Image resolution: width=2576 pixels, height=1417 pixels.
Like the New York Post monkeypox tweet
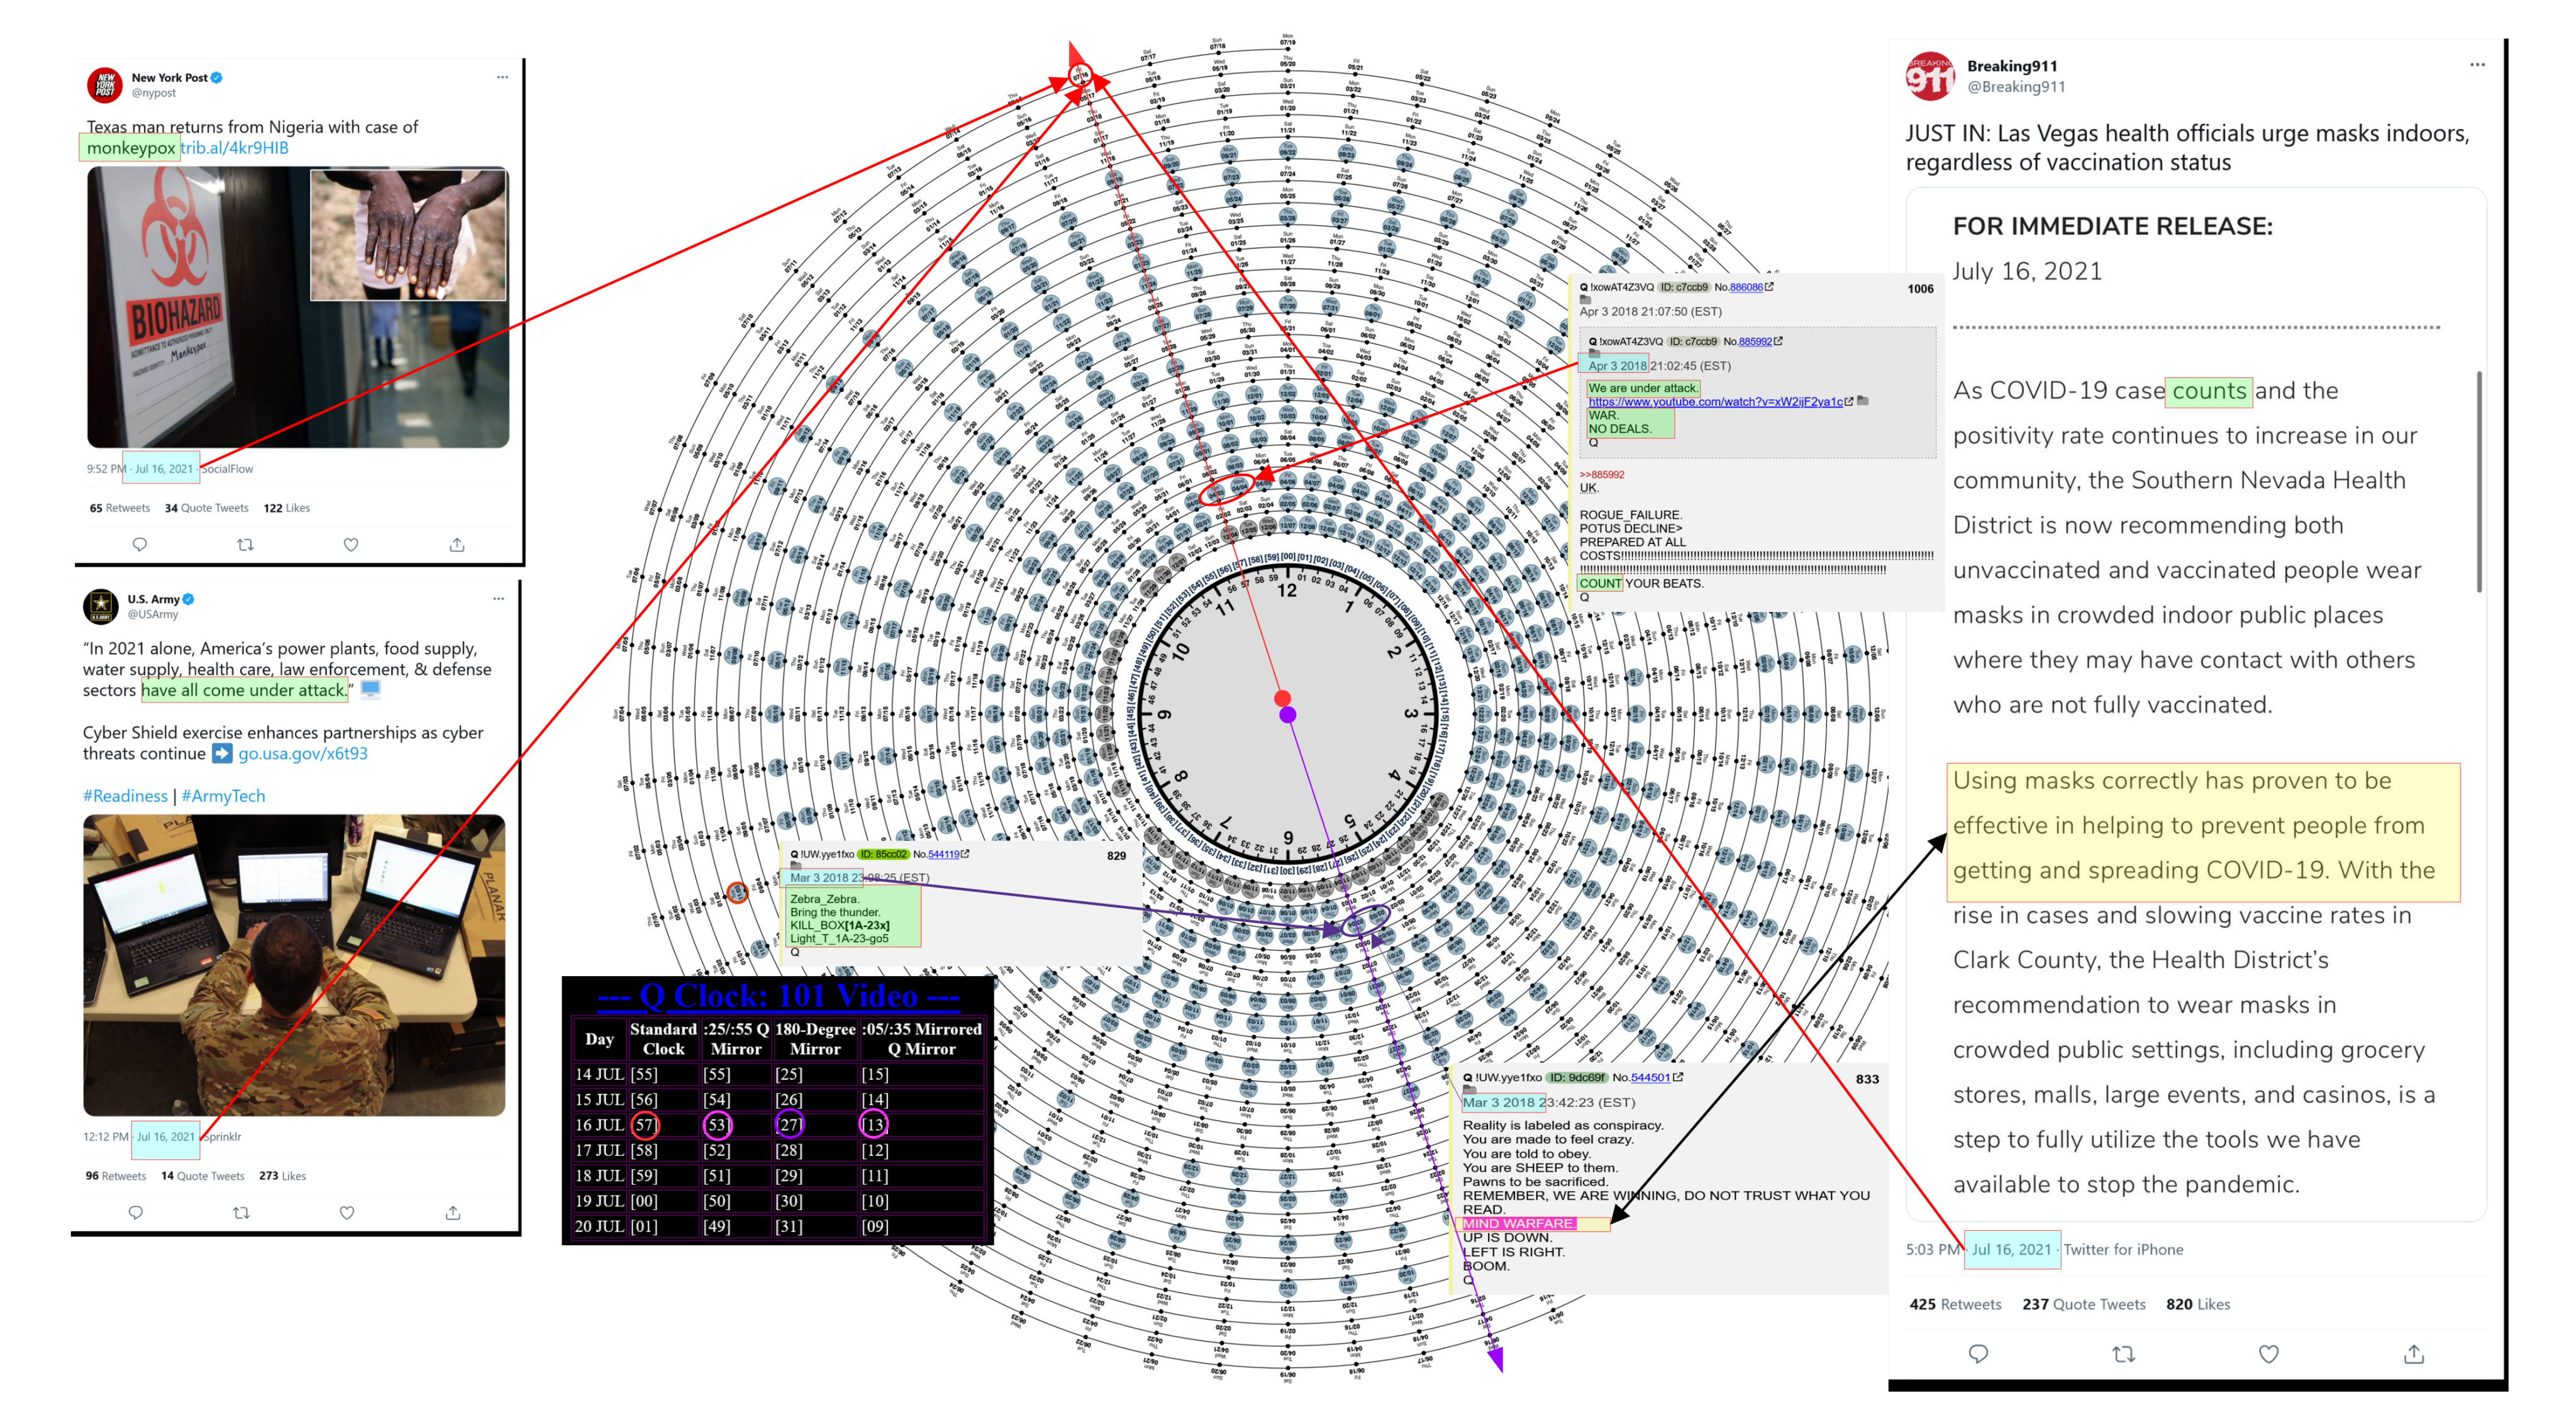click(x=351, y=544)
